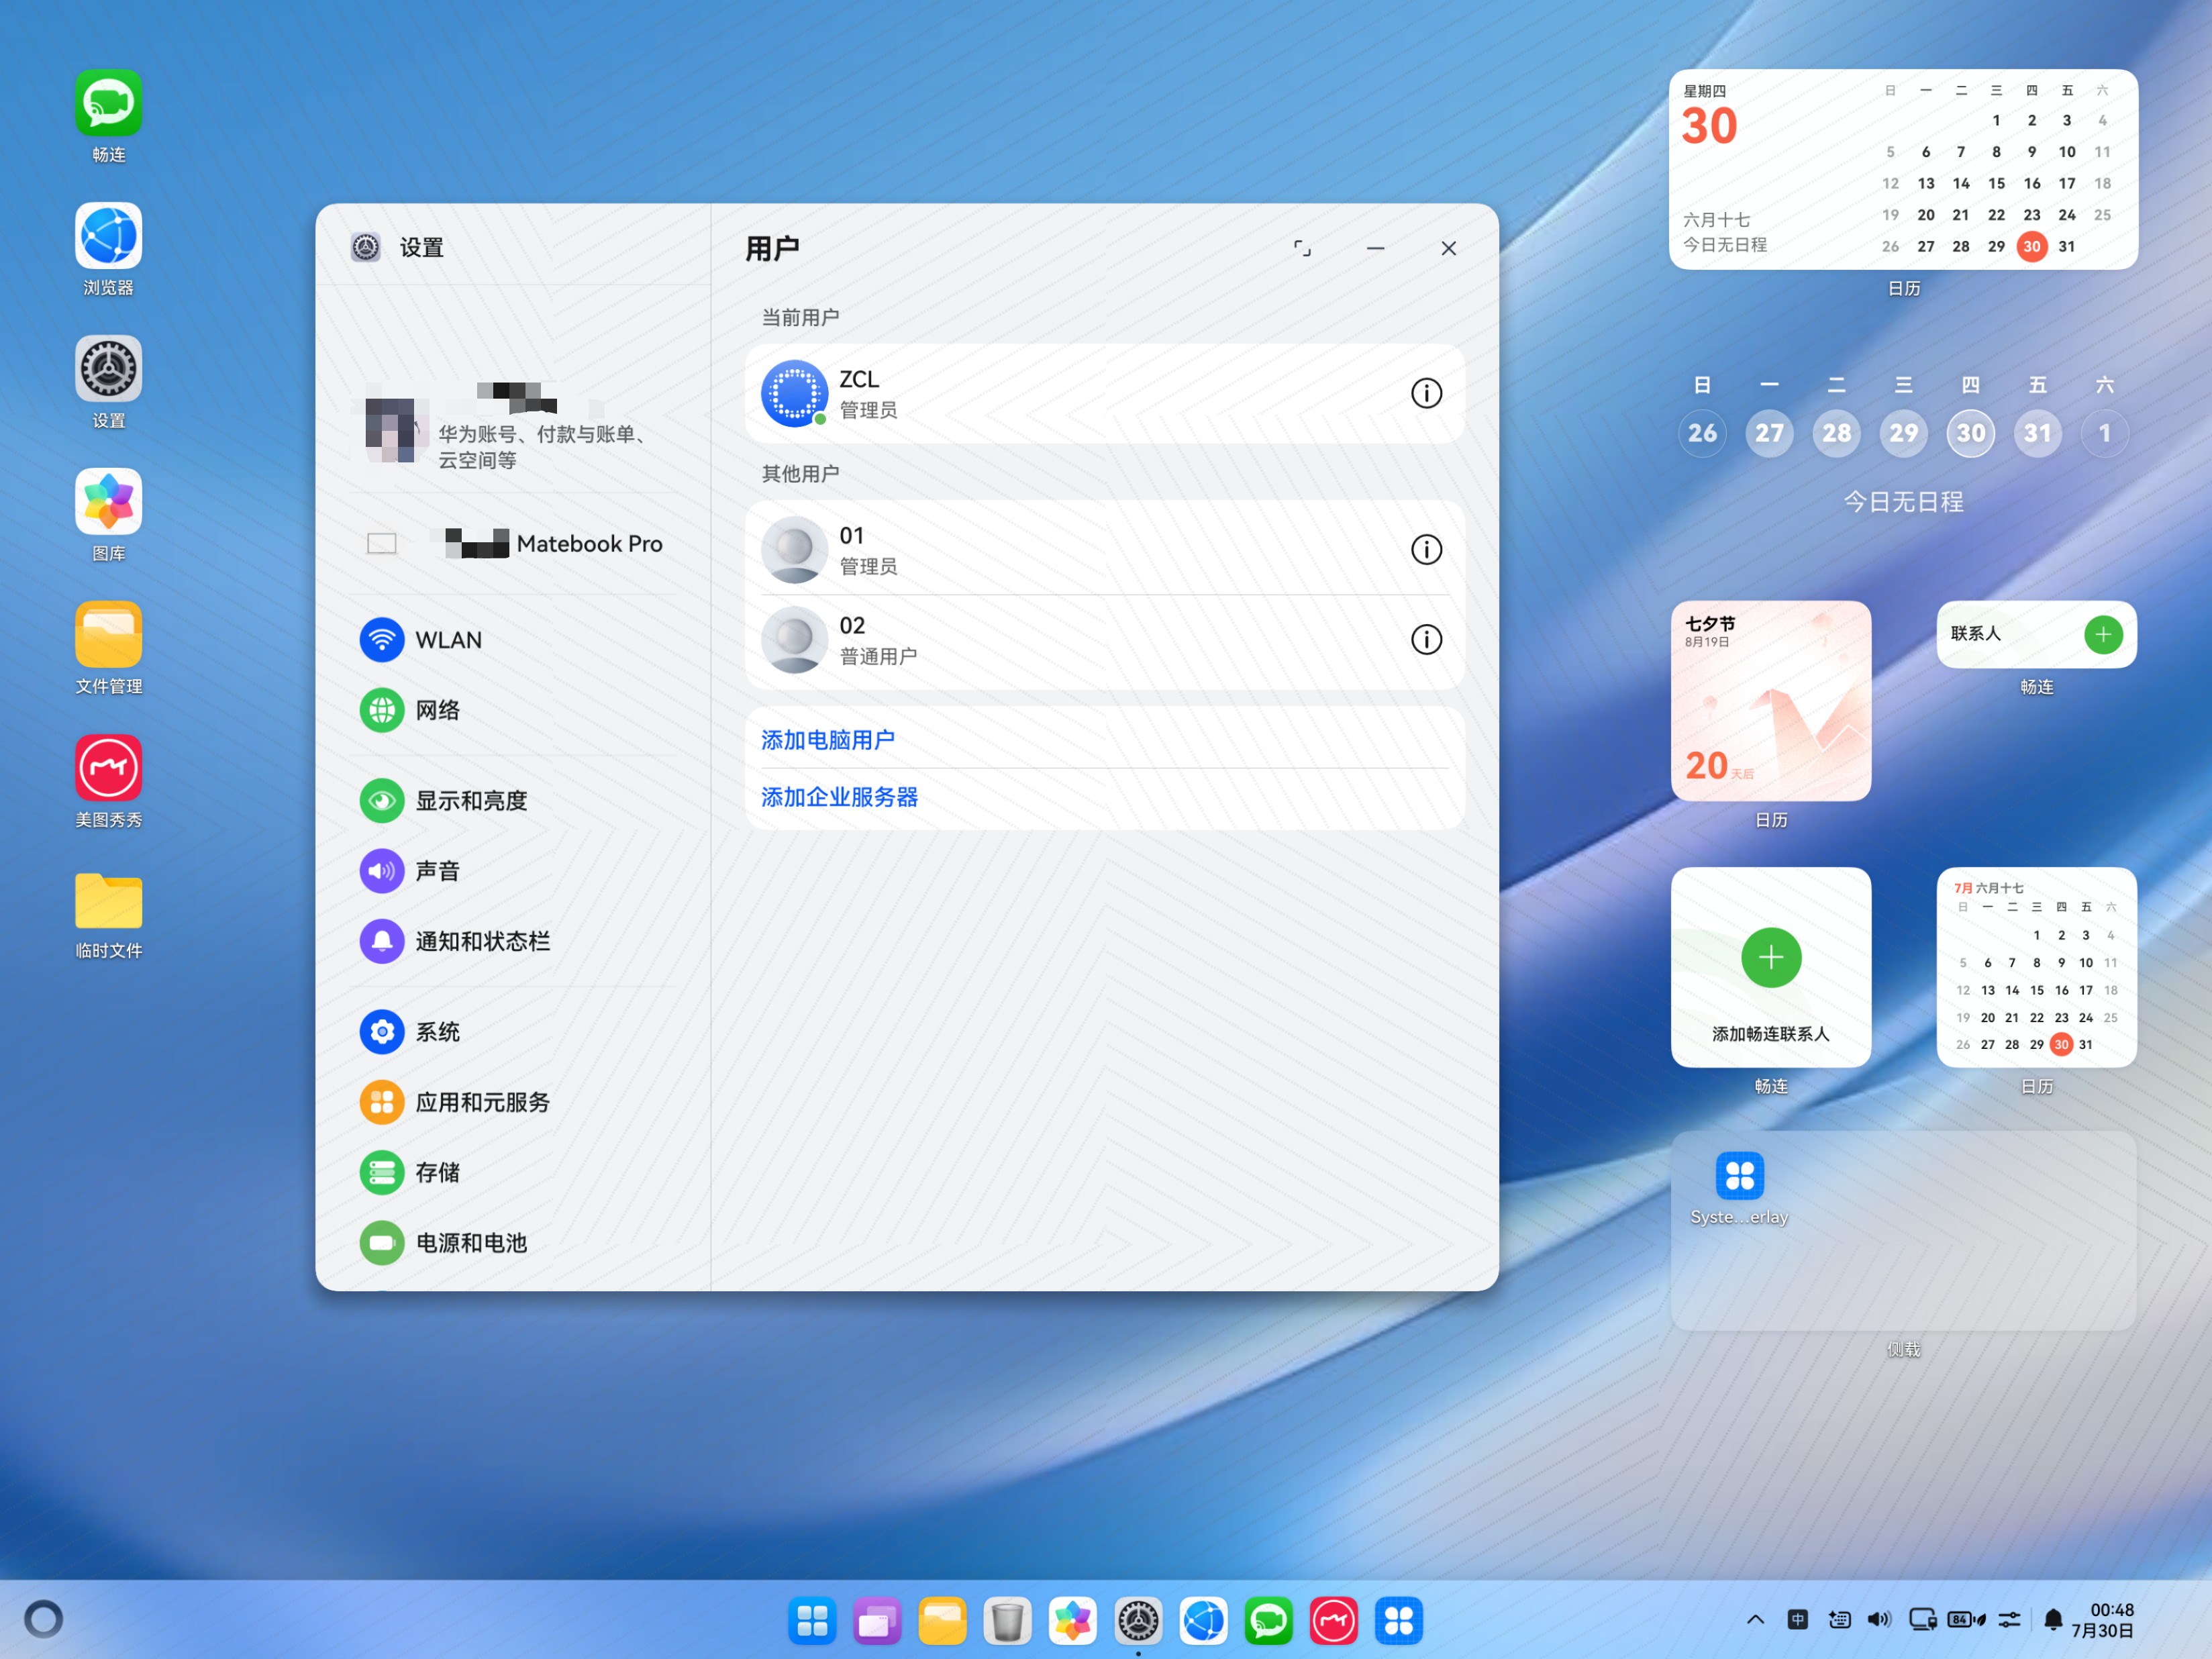Open the file manager in the taskbar

(942, 1621)
